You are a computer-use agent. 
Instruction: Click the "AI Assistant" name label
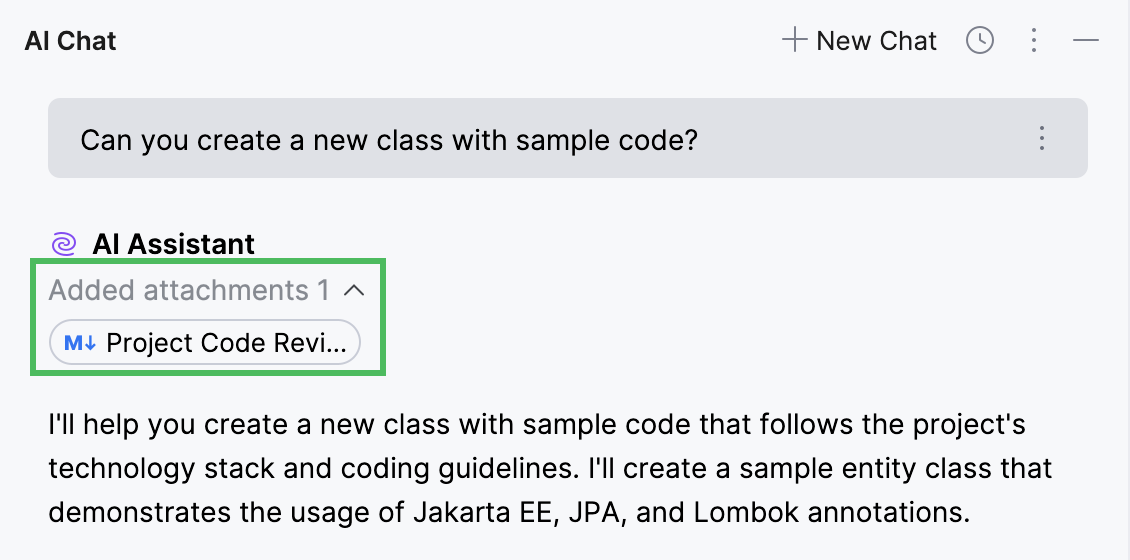tap(174, 244)
